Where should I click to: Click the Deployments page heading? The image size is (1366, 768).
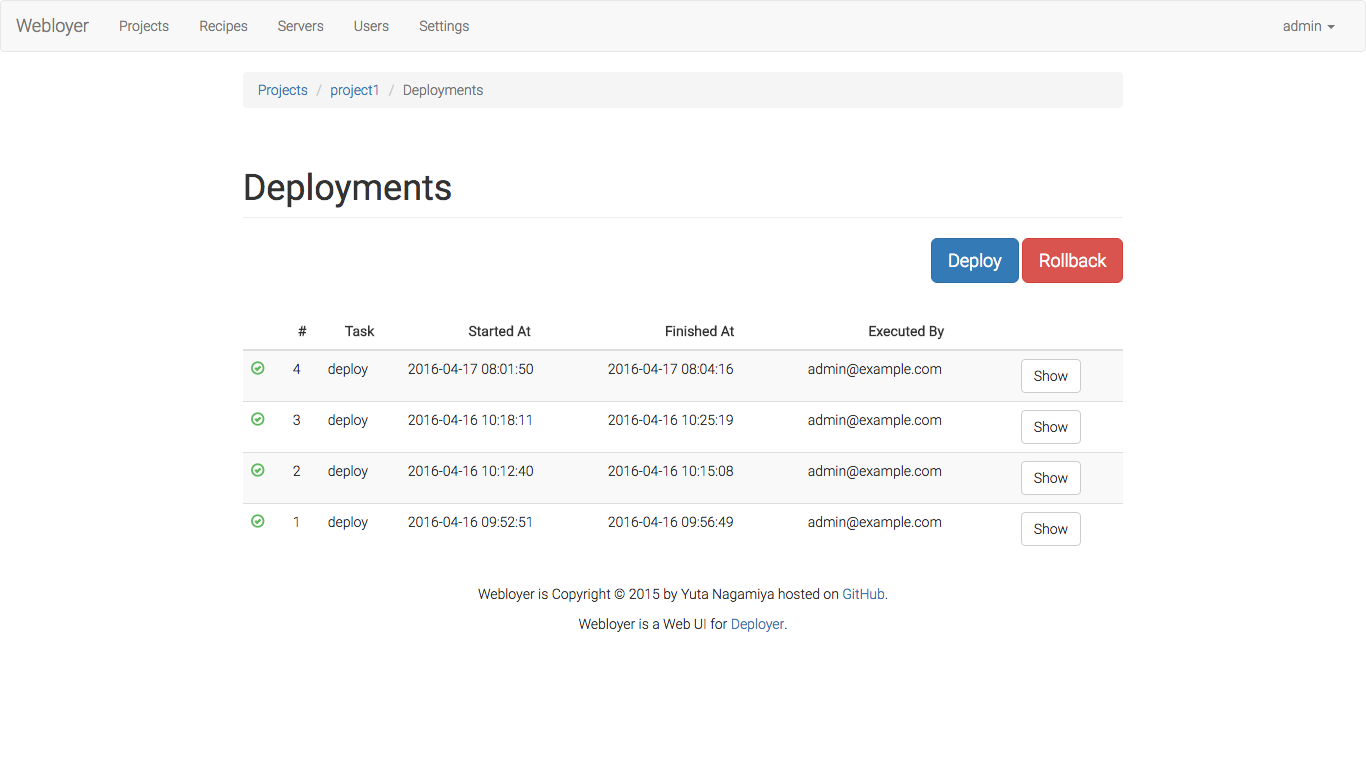coord(348,188)
